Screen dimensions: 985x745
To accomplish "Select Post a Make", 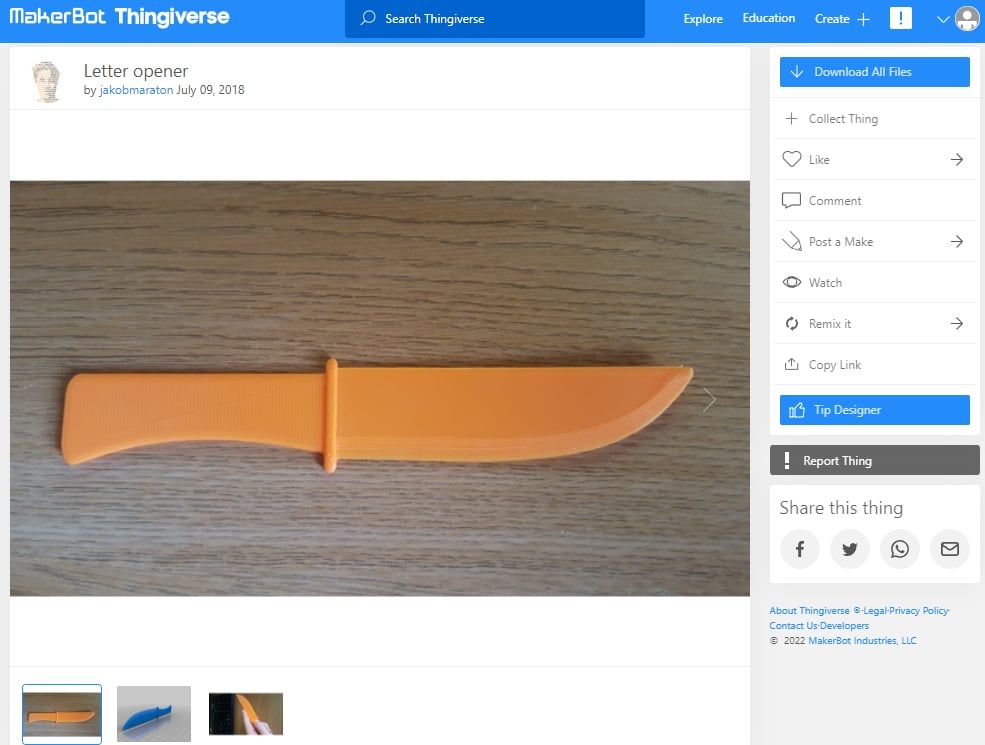I will (838, 241).
